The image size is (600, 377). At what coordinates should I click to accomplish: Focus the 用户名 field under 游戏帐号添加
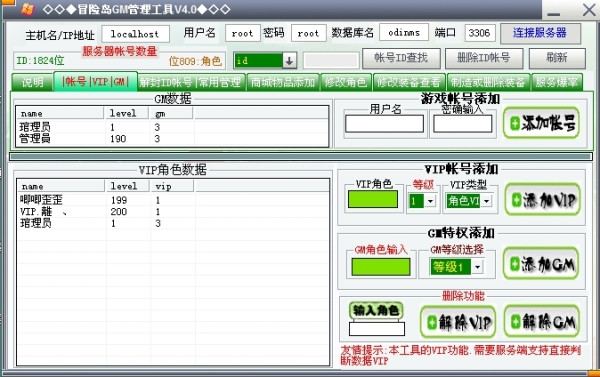pos(384,124)
